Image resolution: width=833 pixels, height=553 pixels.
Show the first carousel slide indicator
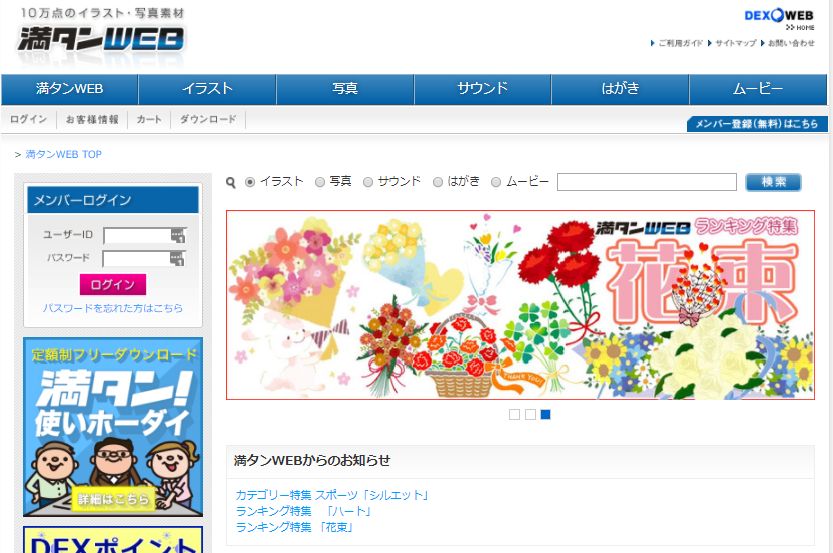514,414
